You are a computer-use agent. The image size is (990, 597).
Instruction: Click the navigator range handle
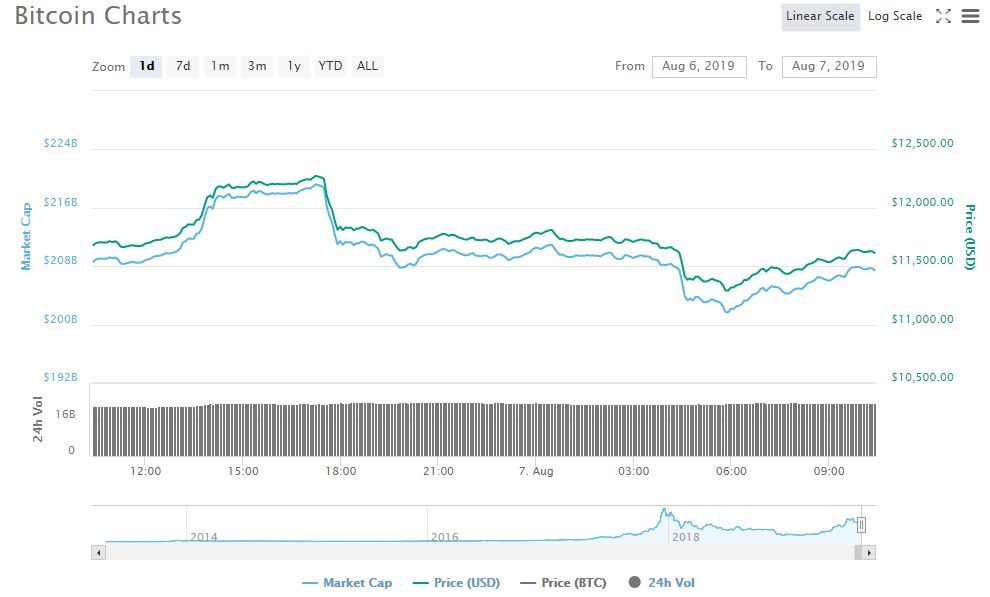pyautogui.click(x=861, y=524)
